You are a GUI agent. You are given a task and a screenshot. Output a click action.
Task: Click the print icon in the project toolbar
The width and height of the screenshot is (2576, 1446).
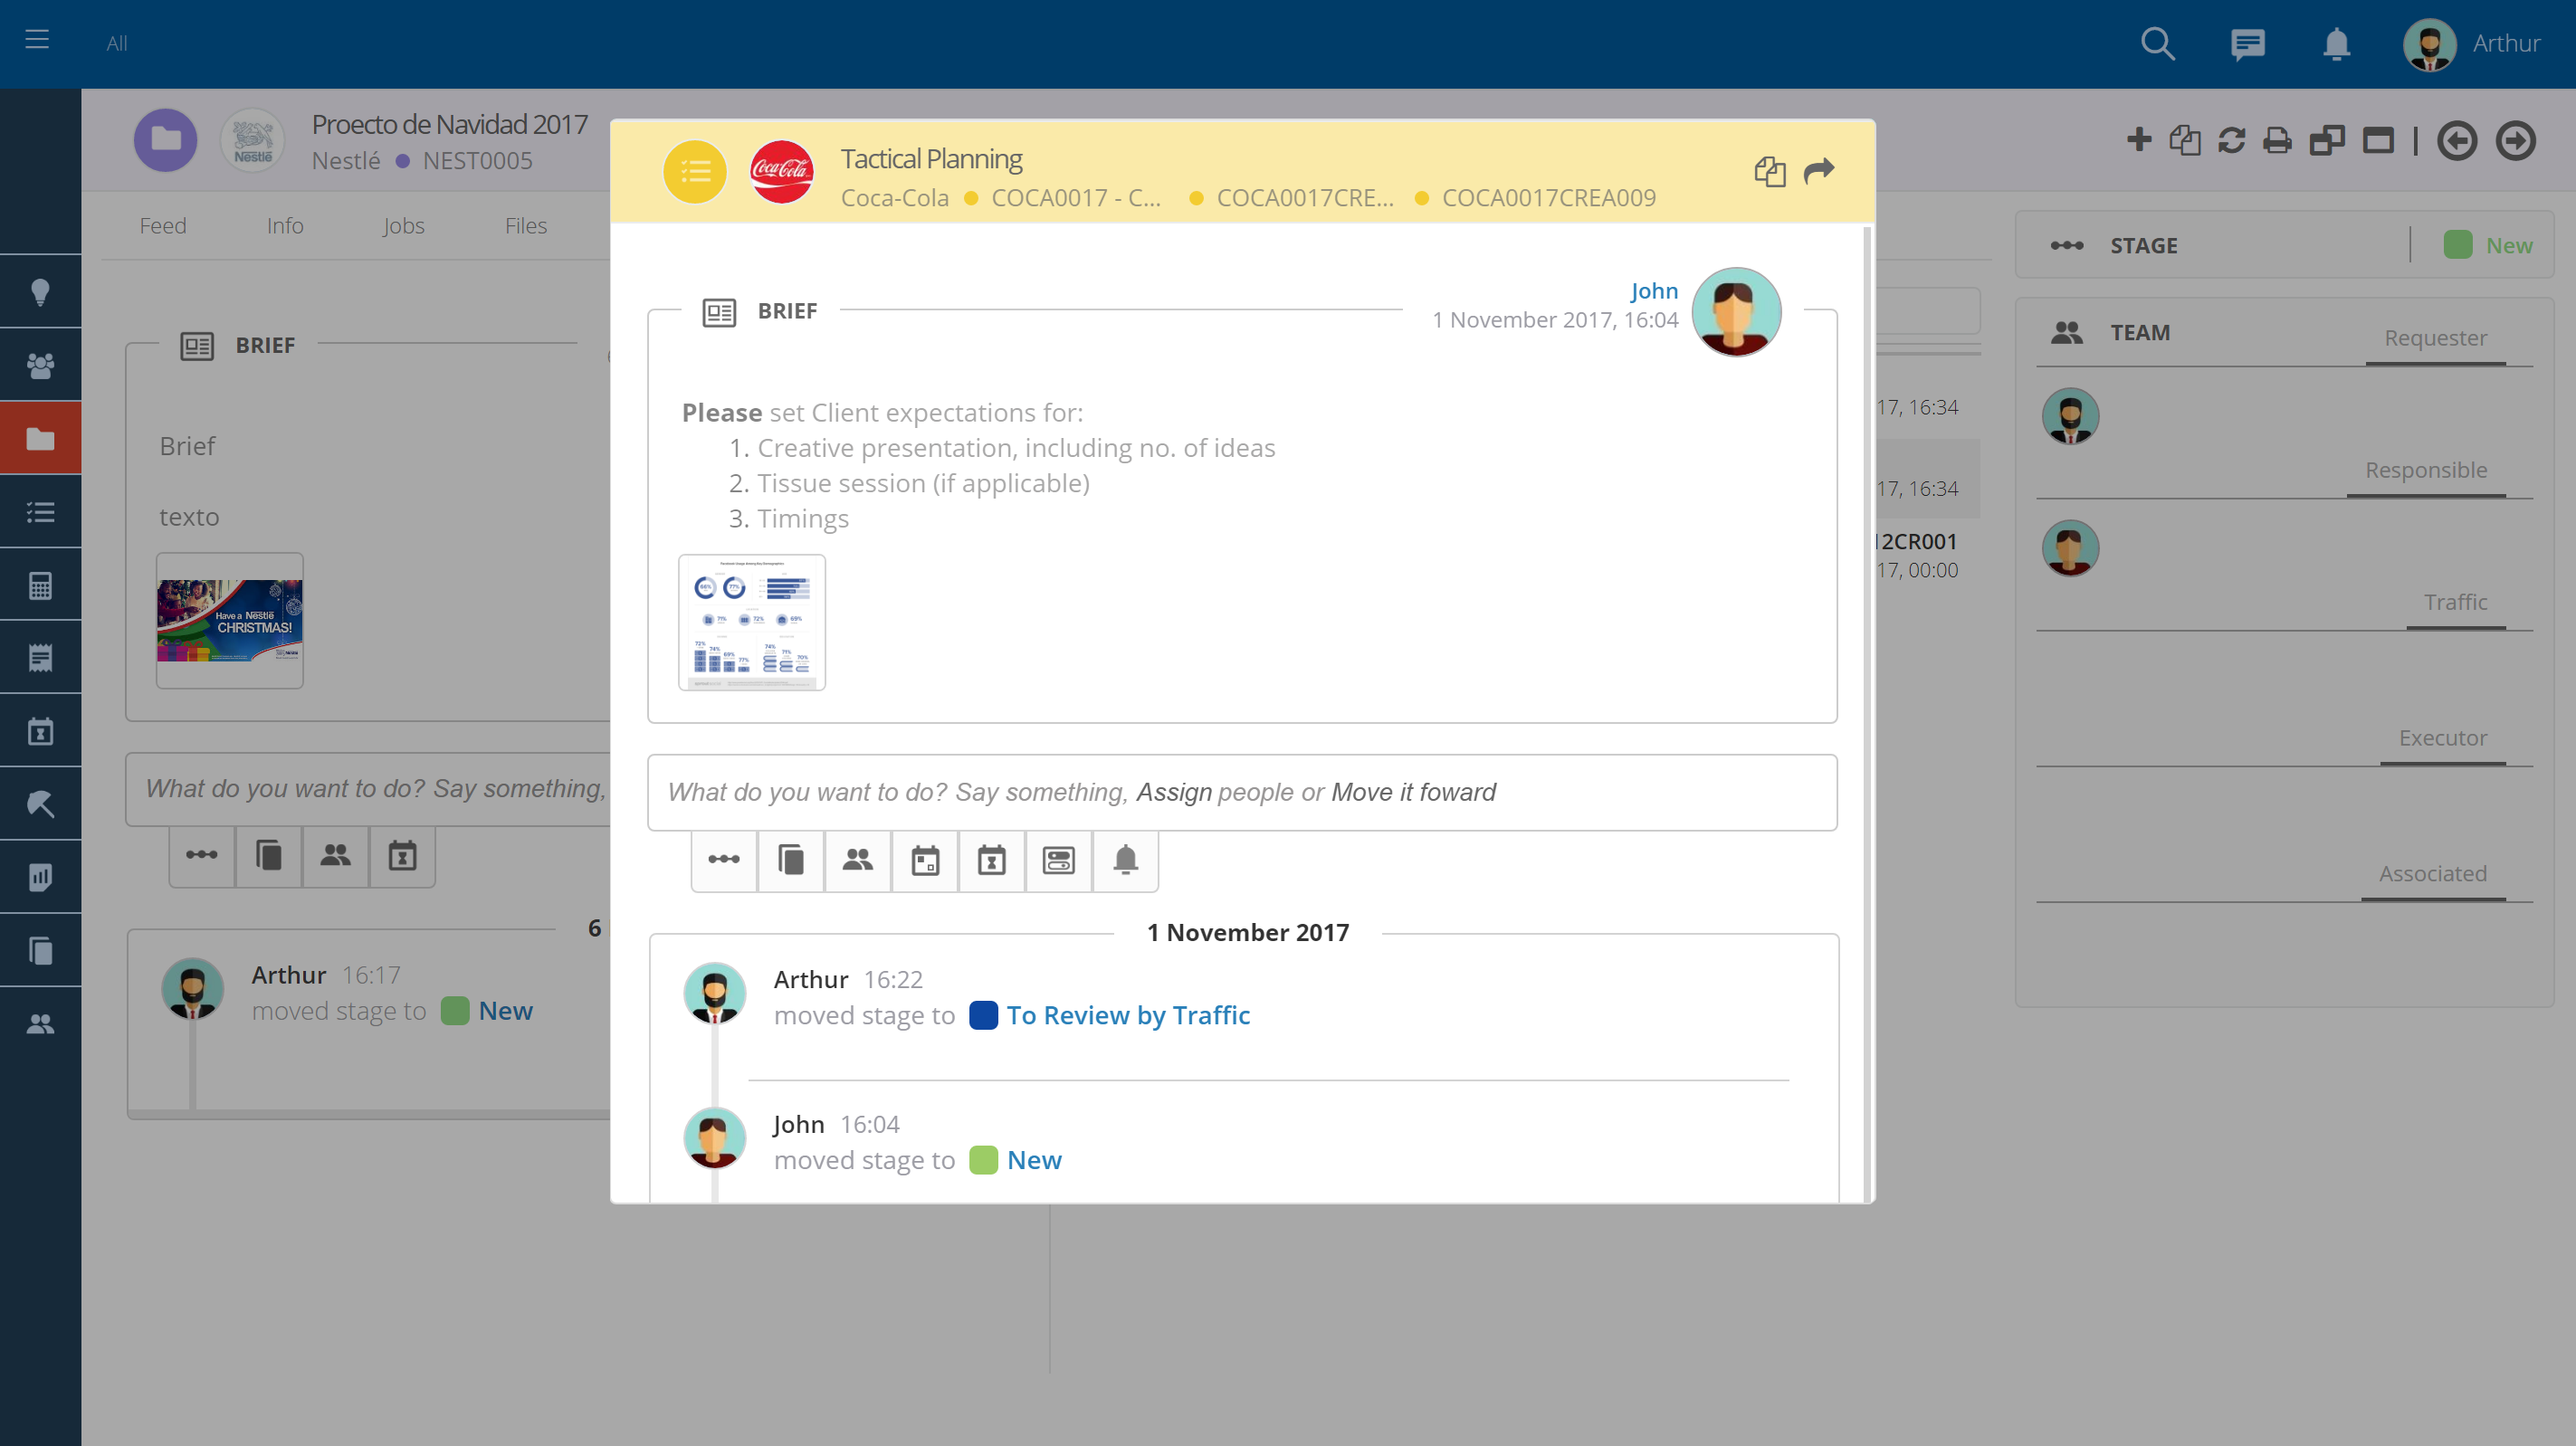[x=2277, y=140]
